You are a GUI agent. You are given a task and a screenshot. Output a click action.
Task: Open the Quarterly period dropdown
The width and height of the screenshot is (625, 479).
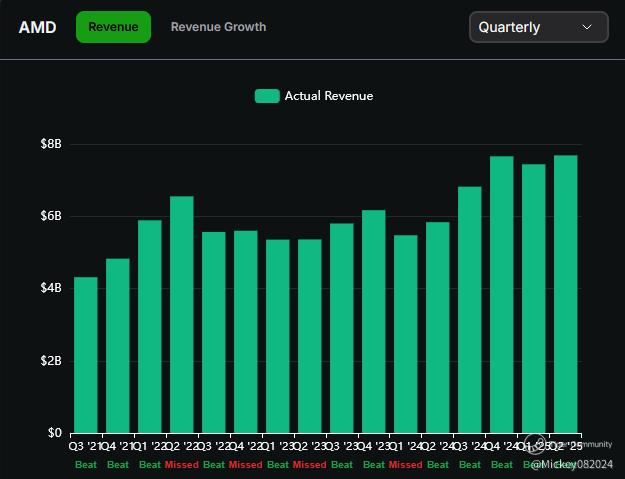[x=538, y=27]
